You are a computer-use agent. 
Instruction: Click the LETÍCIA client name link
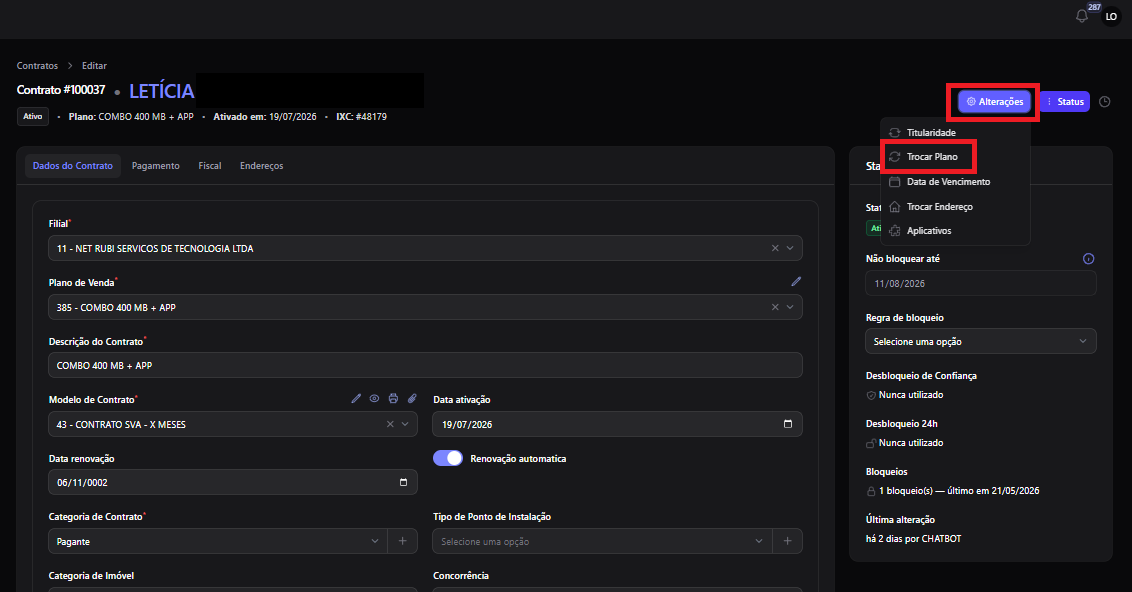162,91
